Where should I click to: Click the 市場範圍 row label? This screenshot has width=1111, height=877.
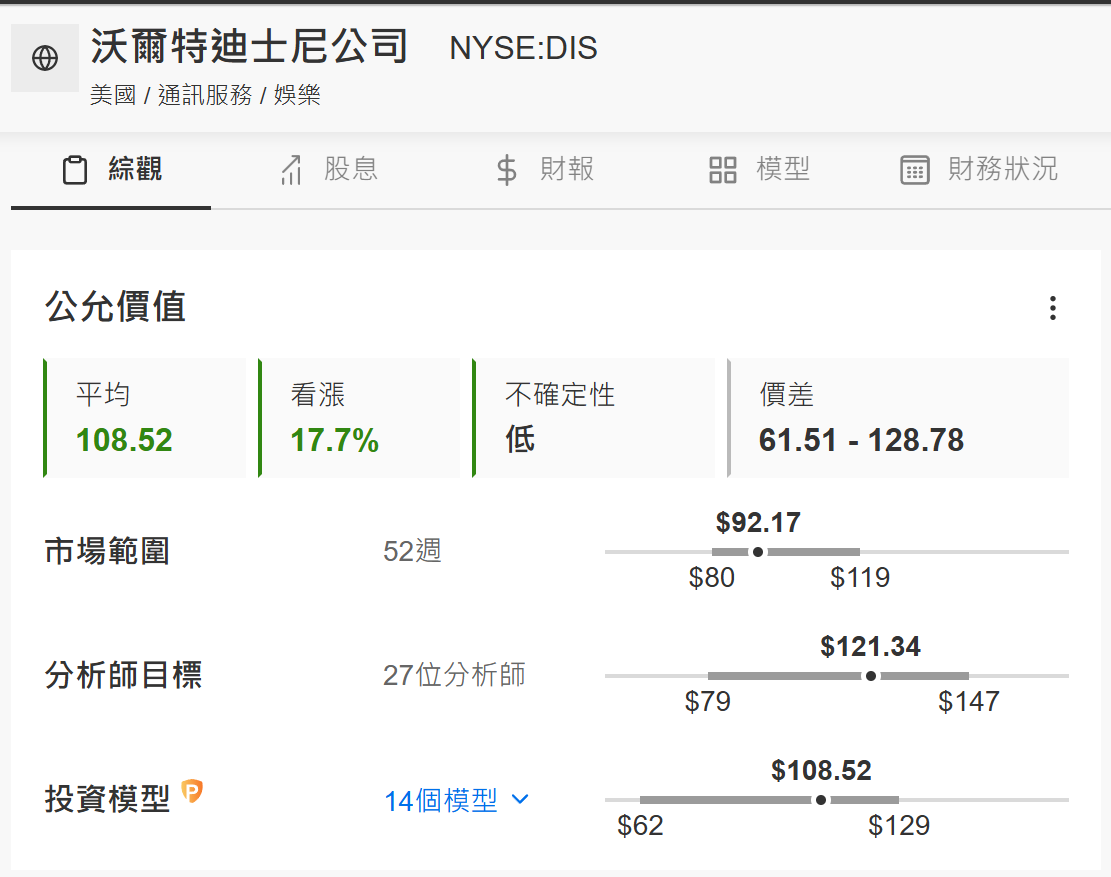point(107,551)
